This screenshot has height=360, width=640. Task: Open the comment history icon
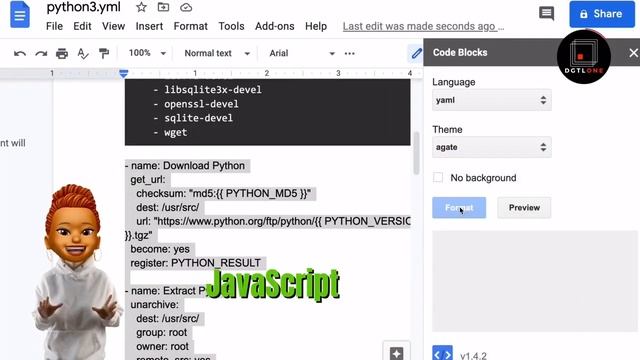546,13
